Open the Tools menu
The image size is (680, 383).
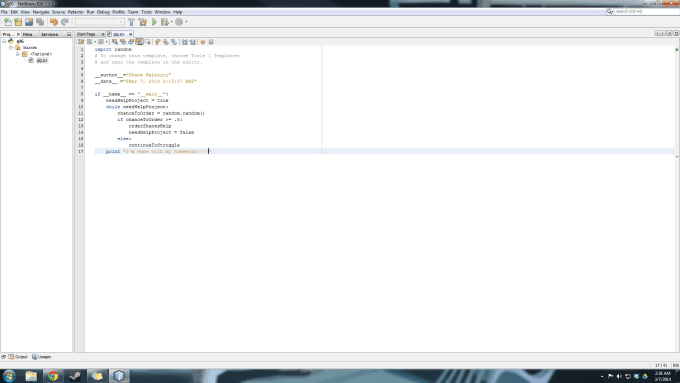point(147,12)
